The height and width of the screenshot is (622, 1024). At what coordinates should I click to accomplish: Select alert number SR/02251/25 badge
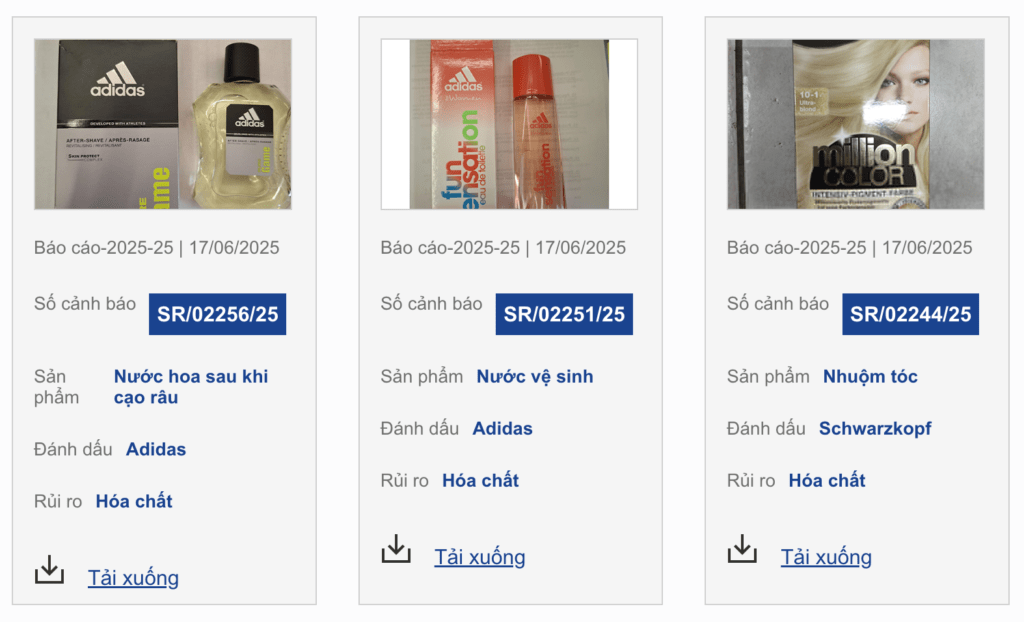coord(564,314)
